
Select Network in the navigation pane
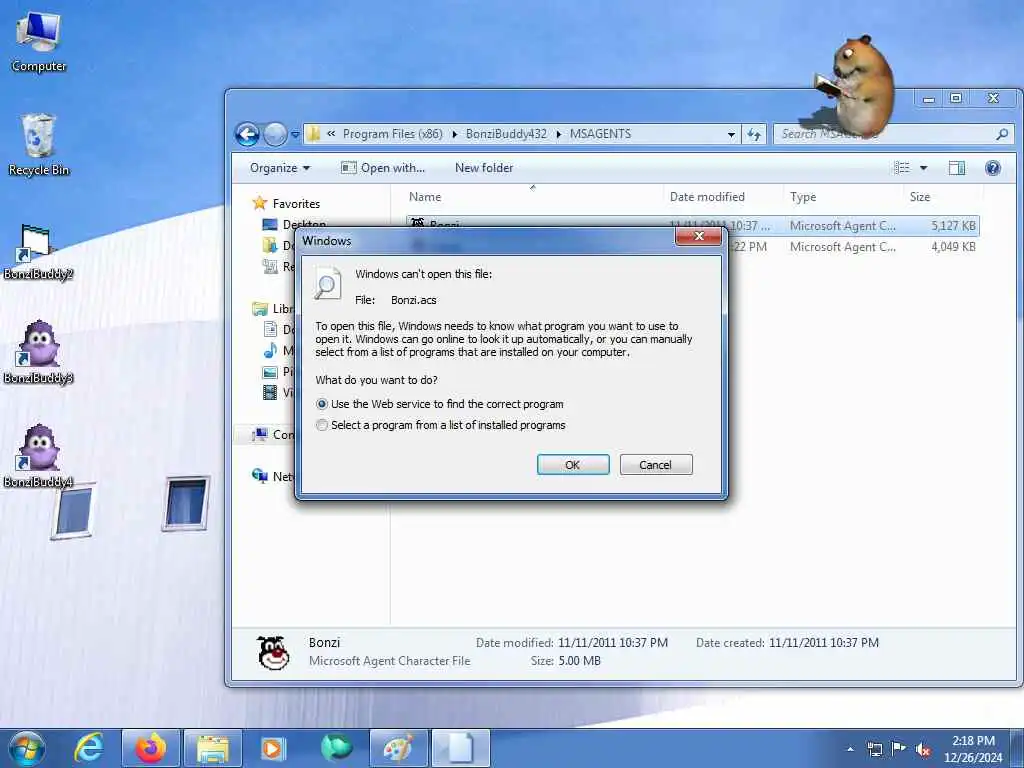272,476
